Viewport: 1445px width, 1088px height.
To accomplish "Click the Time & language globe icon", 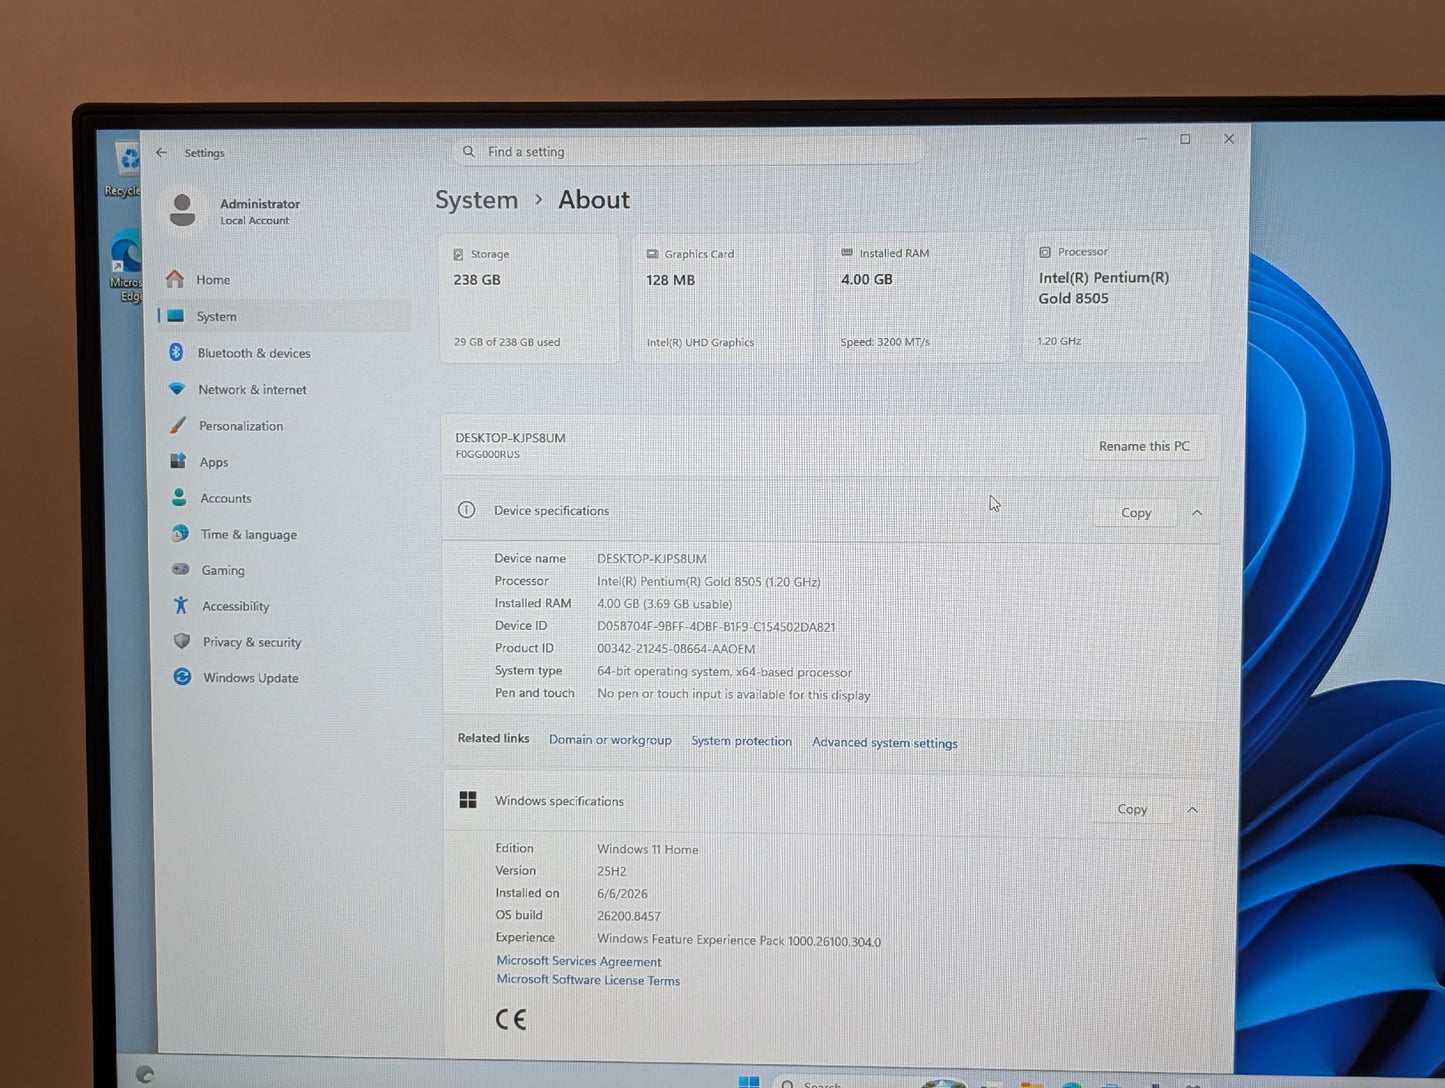I will 180,533.
